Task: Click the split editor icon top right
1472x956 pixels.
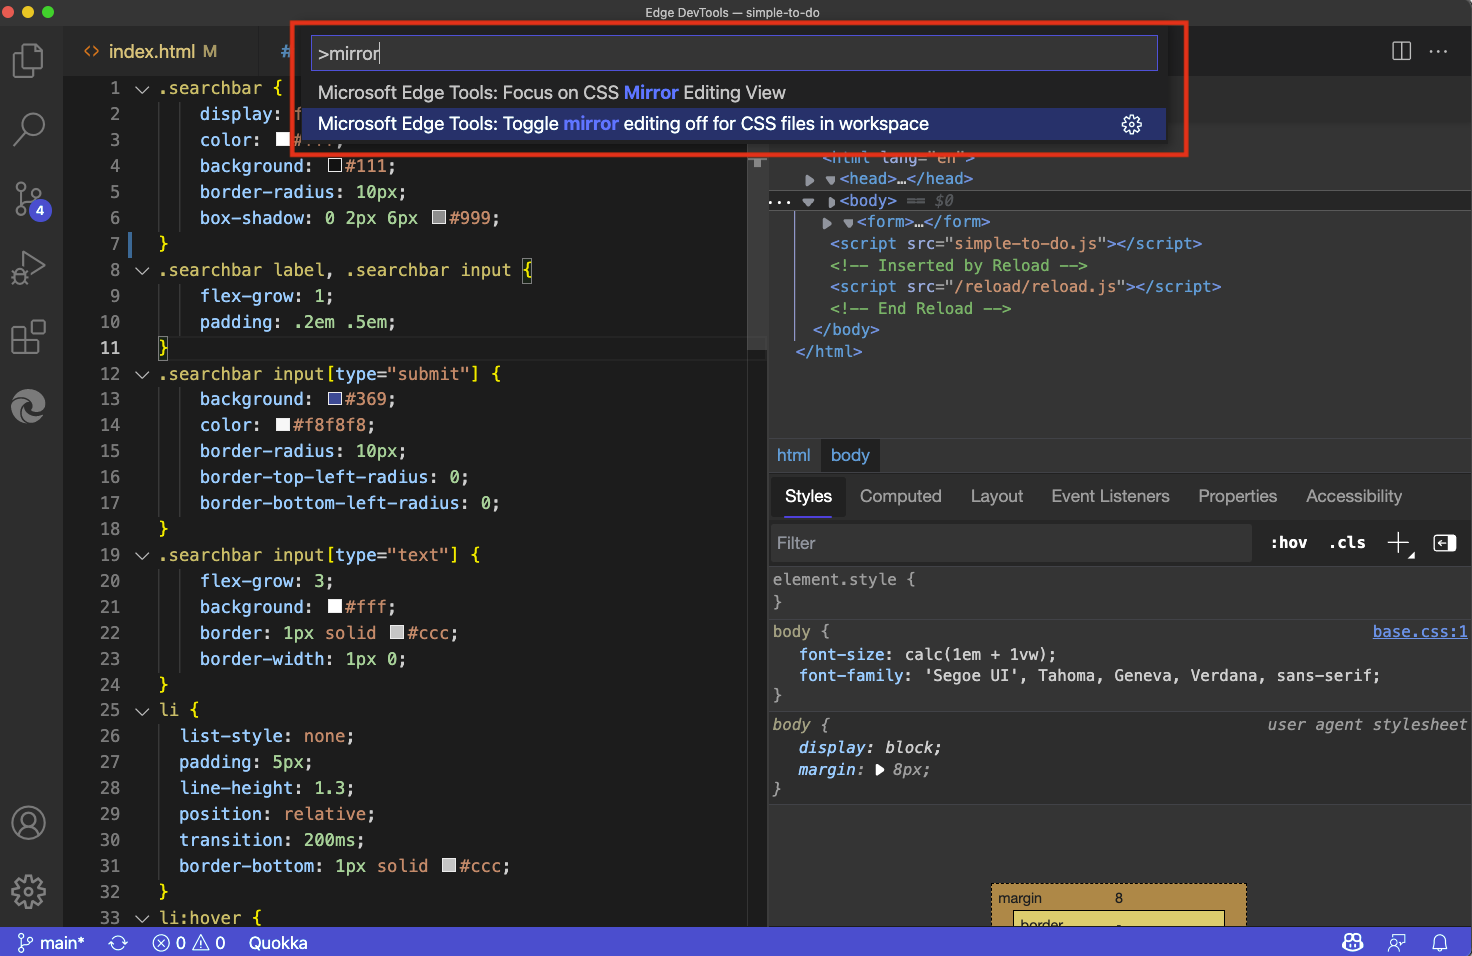Action: [1400, 51]
